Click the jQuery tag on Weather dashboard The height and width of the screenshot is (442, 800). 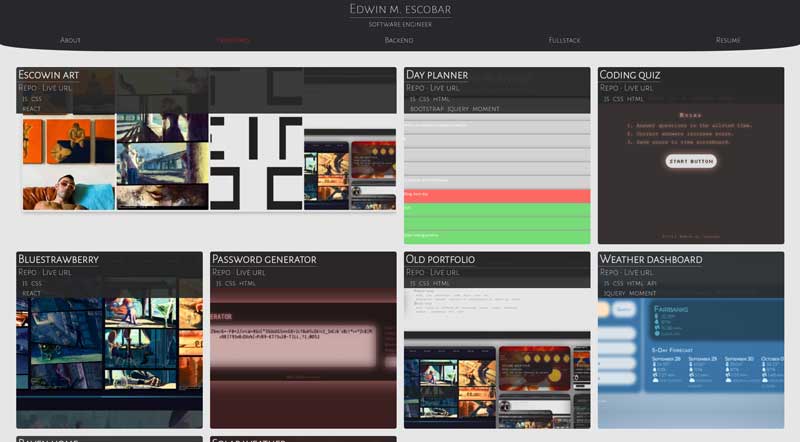pyautogui.click(x=614, y=293)
